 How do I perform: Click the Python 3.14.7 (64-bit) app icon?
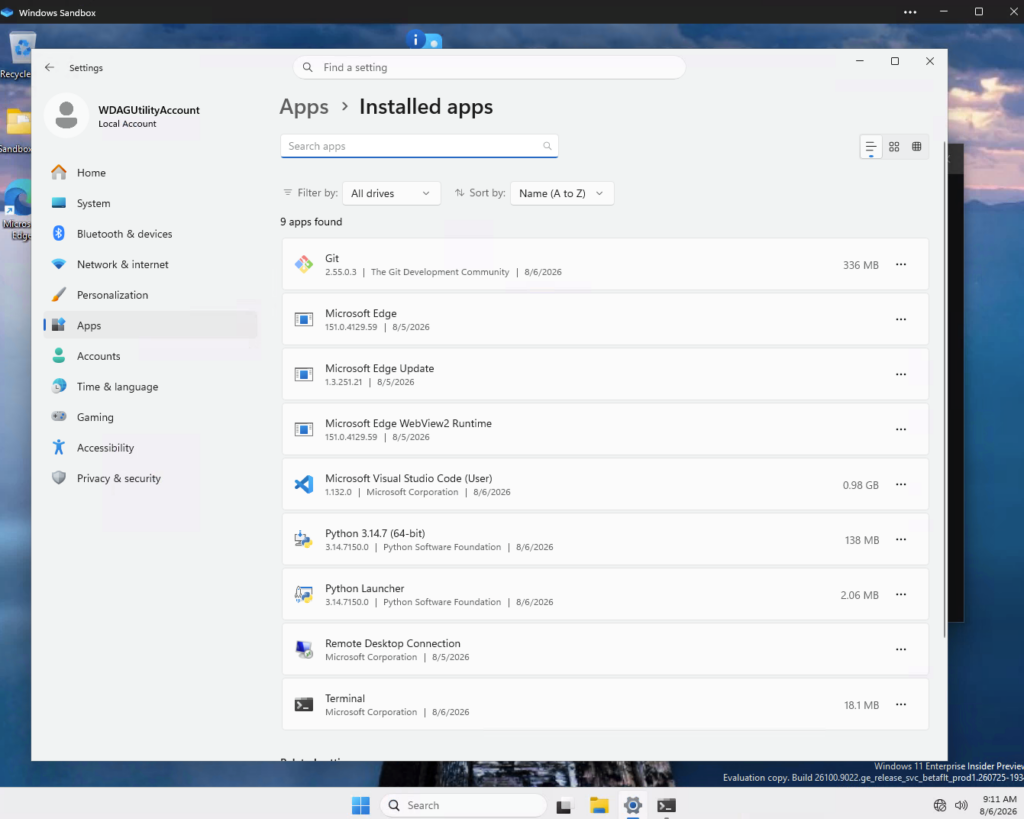tap(304, 539)
